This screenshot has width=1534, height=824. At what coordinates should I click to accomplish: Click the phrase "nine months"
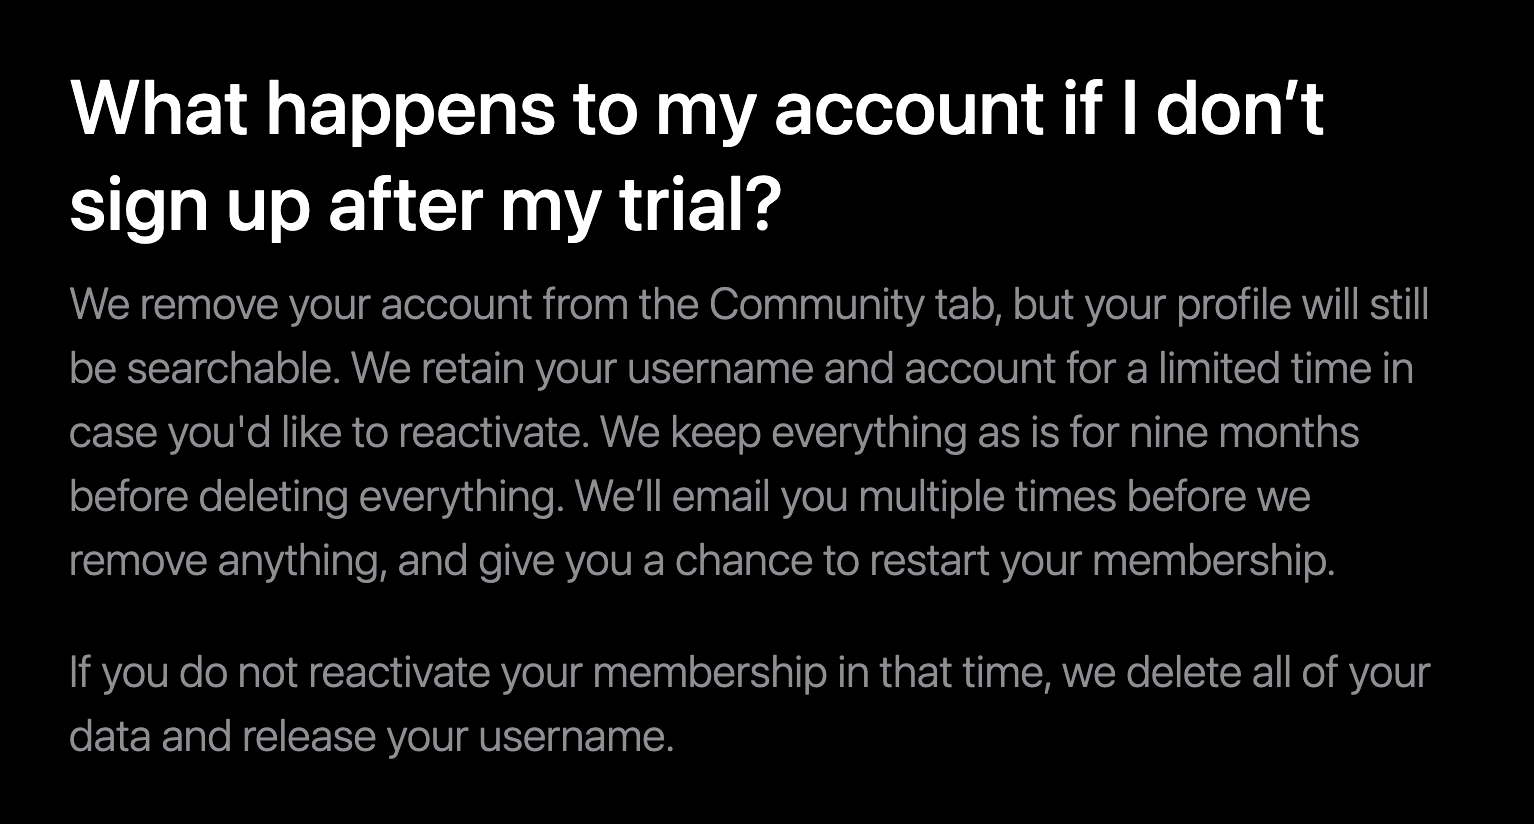[x=1244, y=433]
